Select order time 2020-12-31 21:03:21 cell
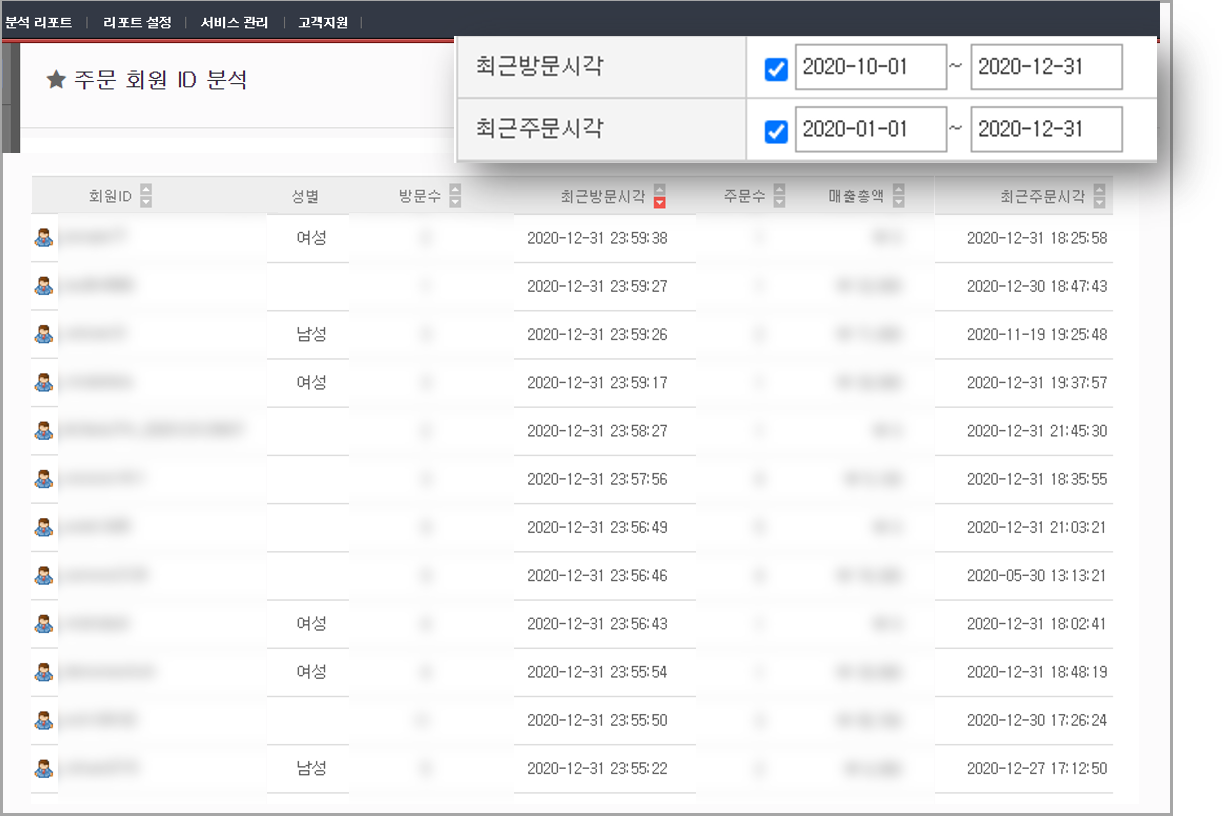Viewport: 1222px width, 816px height. [1037, 528]
